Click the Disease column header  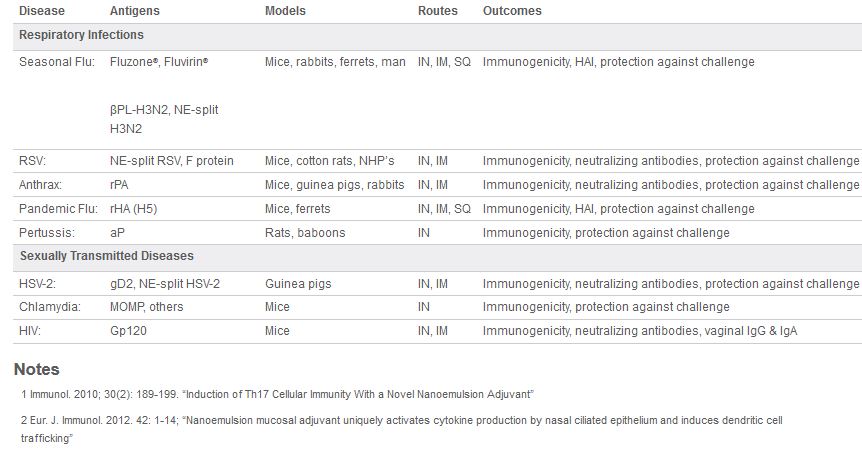click(x=42, y=11)
